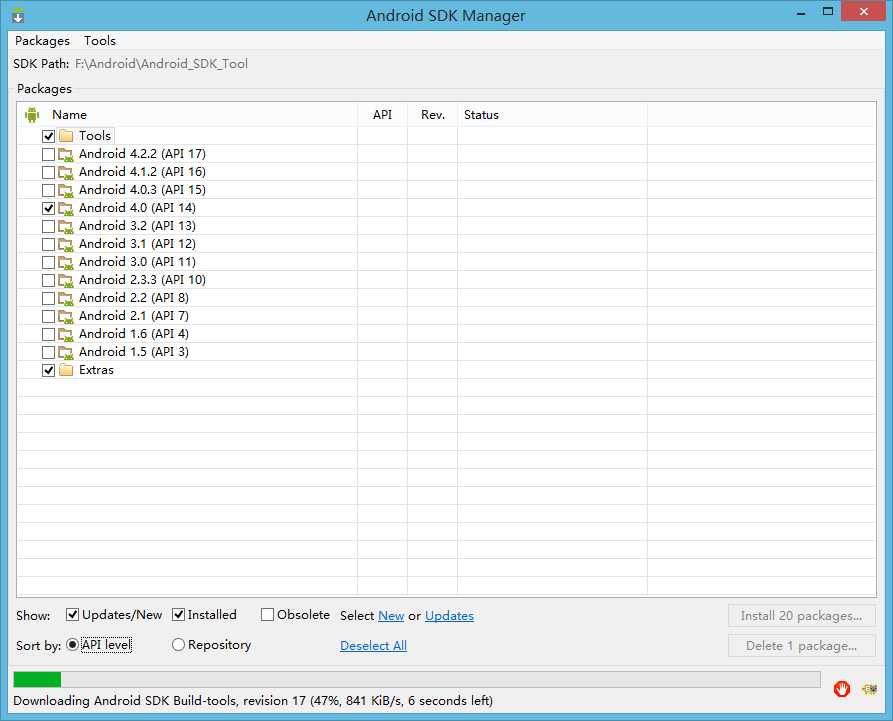Click the Android 1.6 (API 4) platform icon
This screenshot has height=721, width=893.
66,334
